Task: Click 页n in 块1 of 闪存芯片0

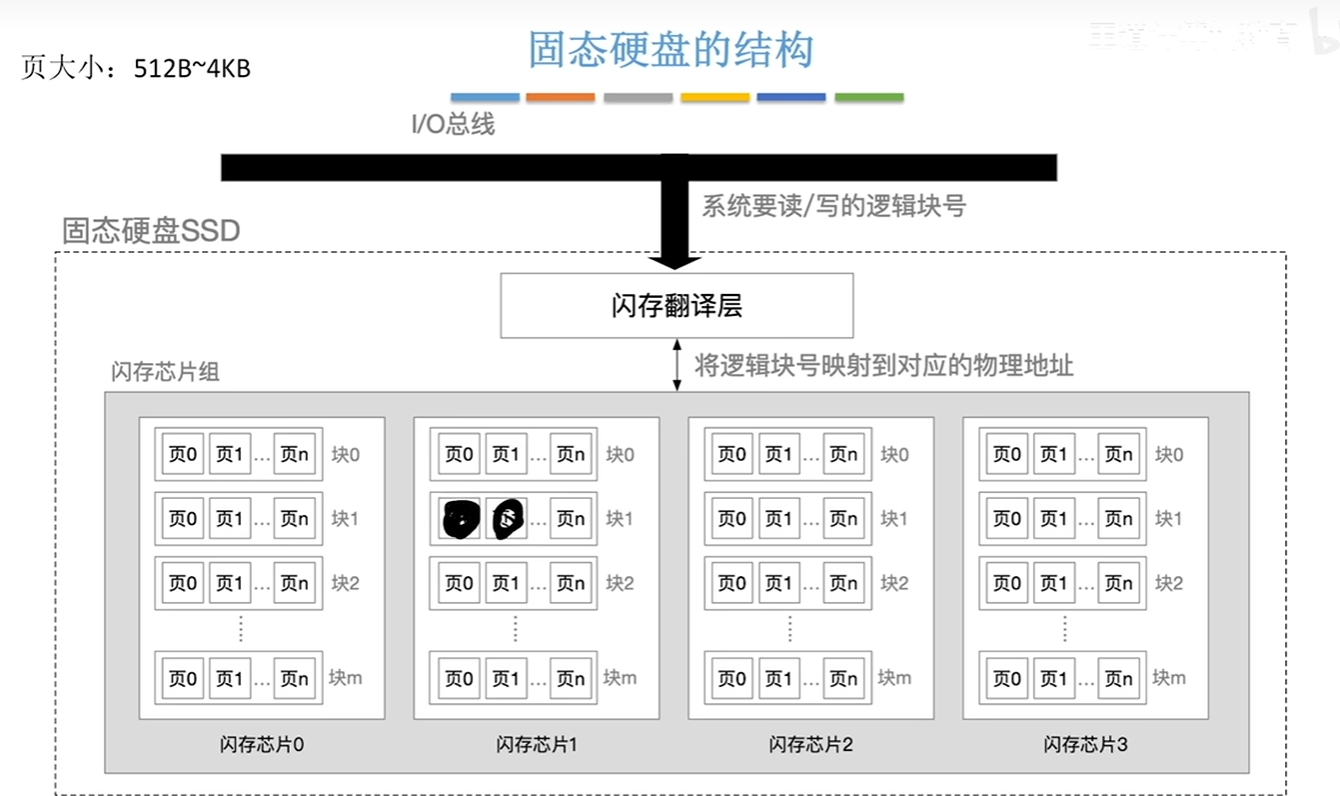Action: tap(294, 519)
